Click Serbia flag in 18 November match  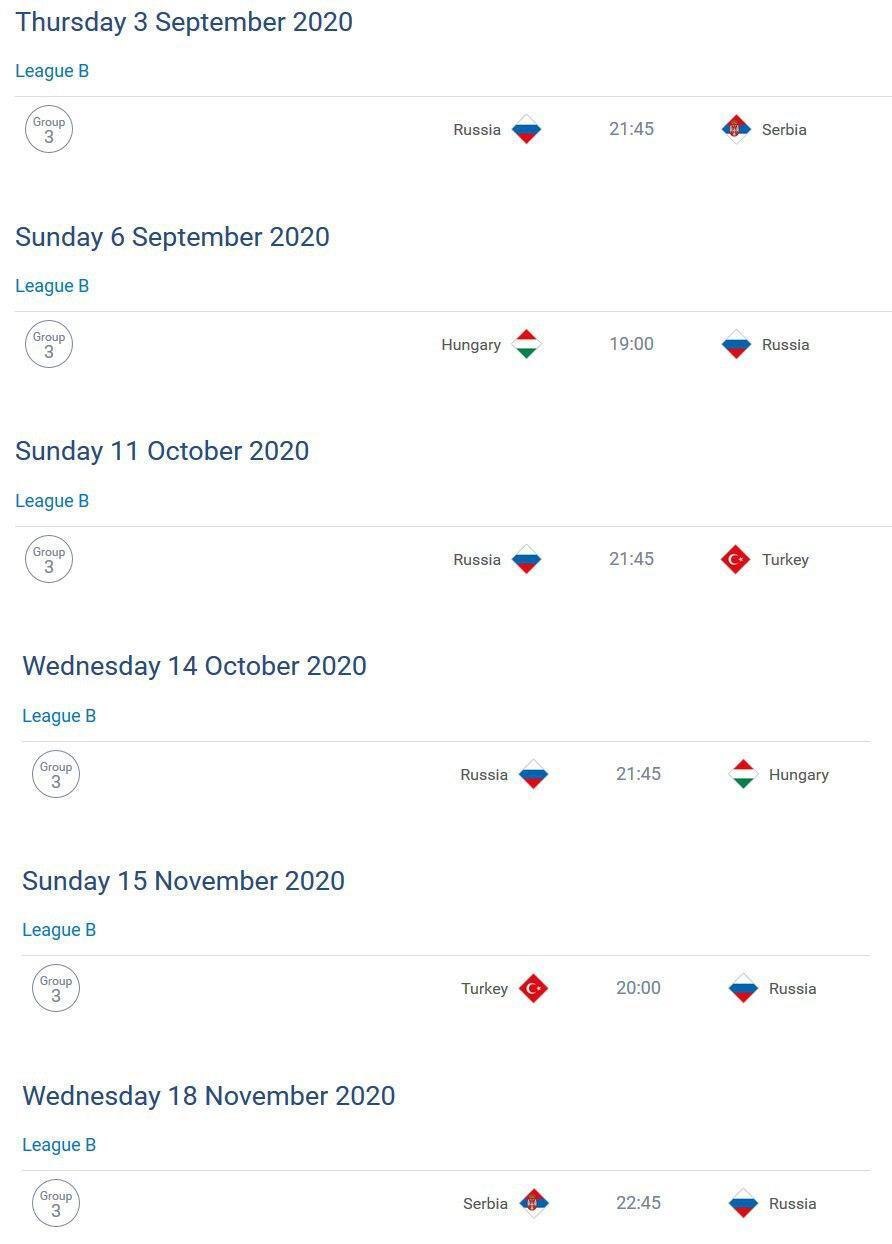[533, 1203]
